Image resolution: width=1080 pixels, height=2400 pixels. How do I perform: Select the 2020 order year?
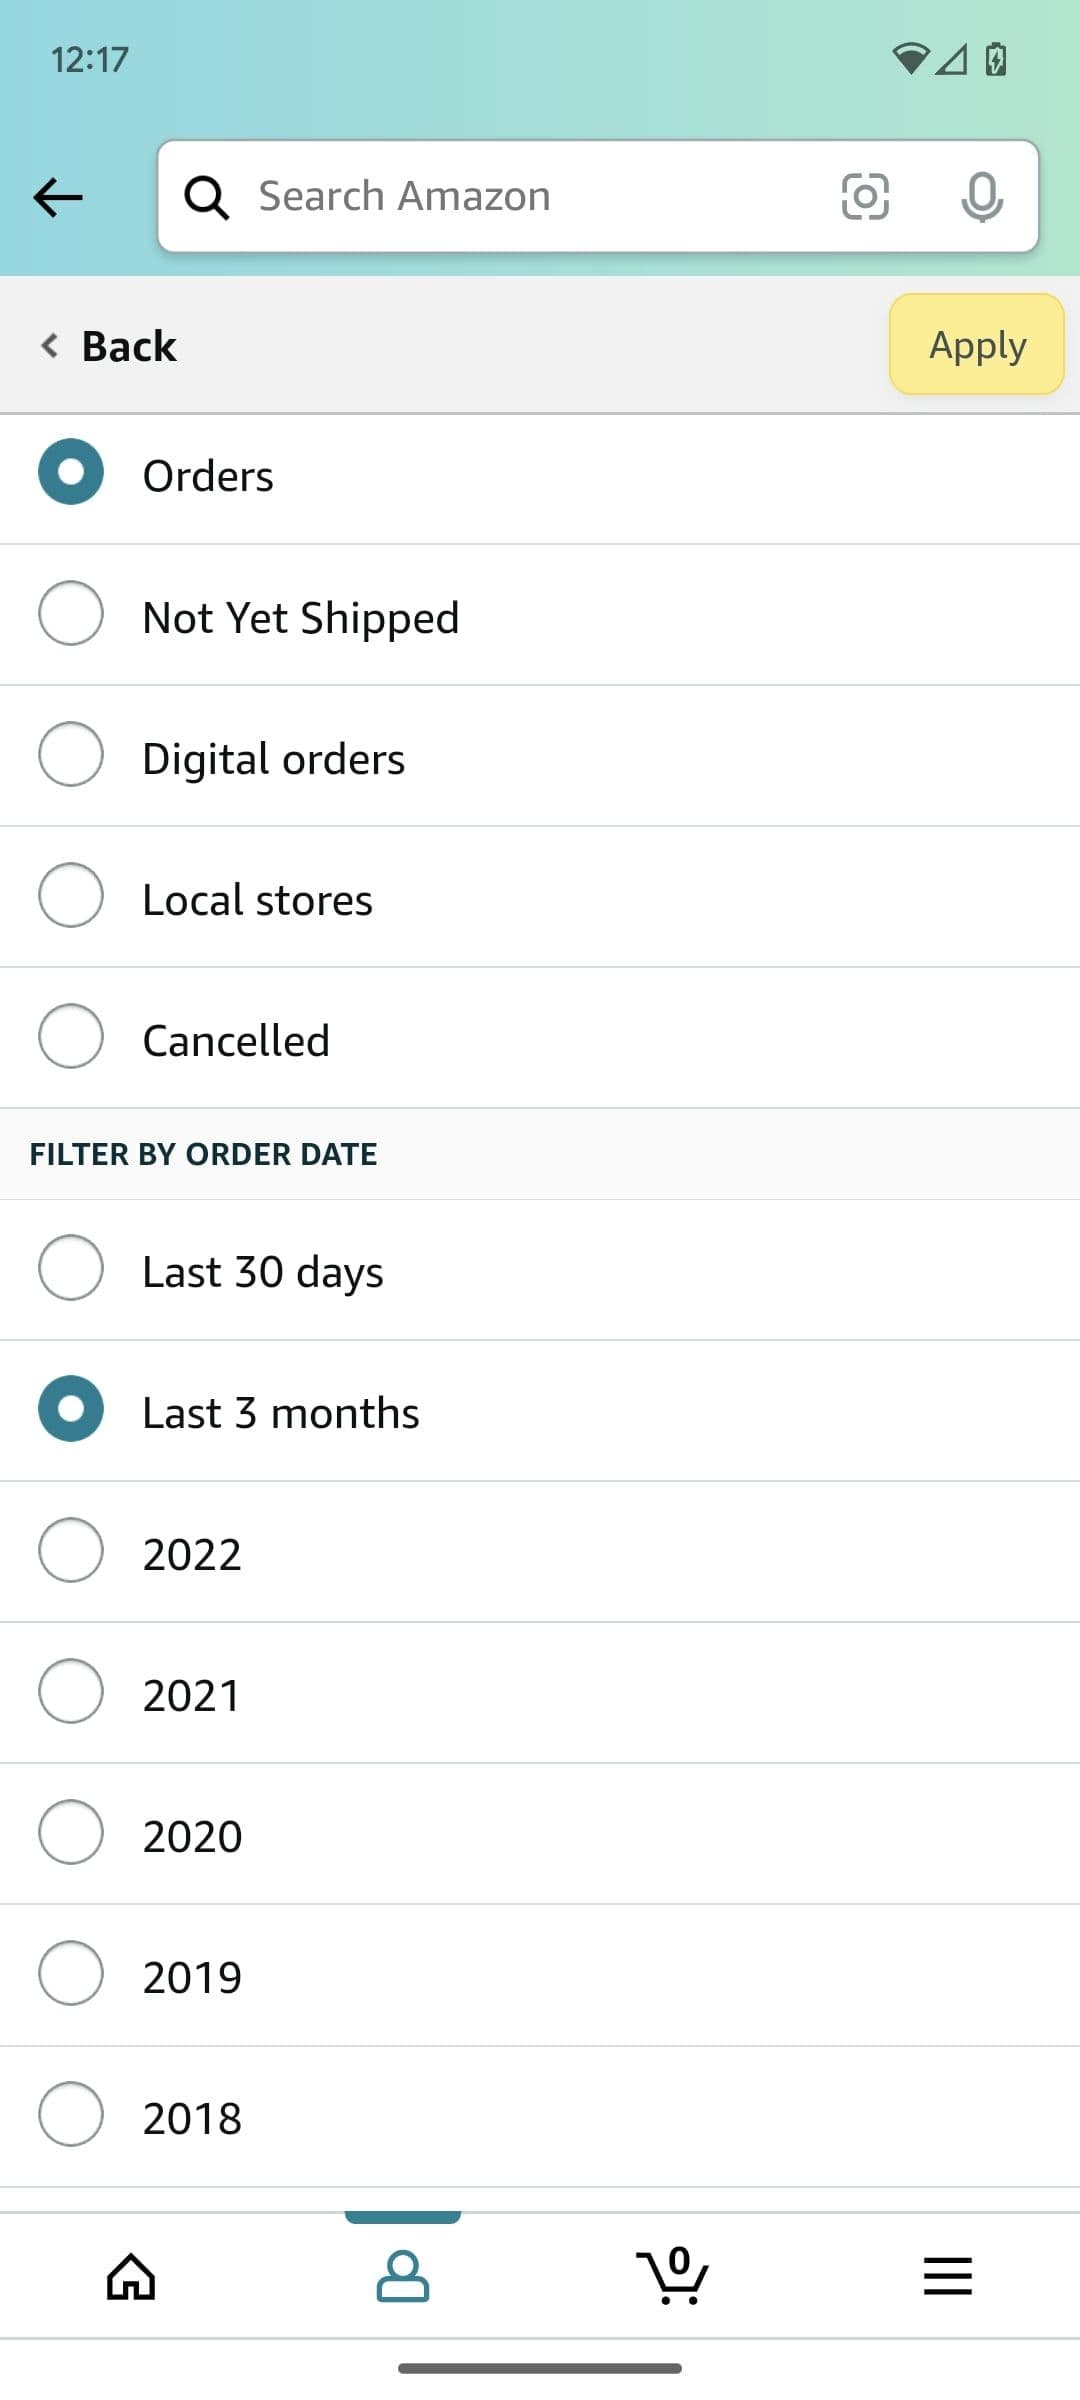point(191,1834)
